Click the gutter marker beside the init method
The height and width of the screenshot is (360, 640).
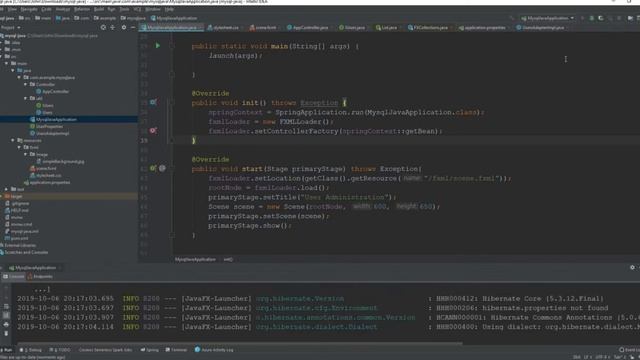[153, 102]
